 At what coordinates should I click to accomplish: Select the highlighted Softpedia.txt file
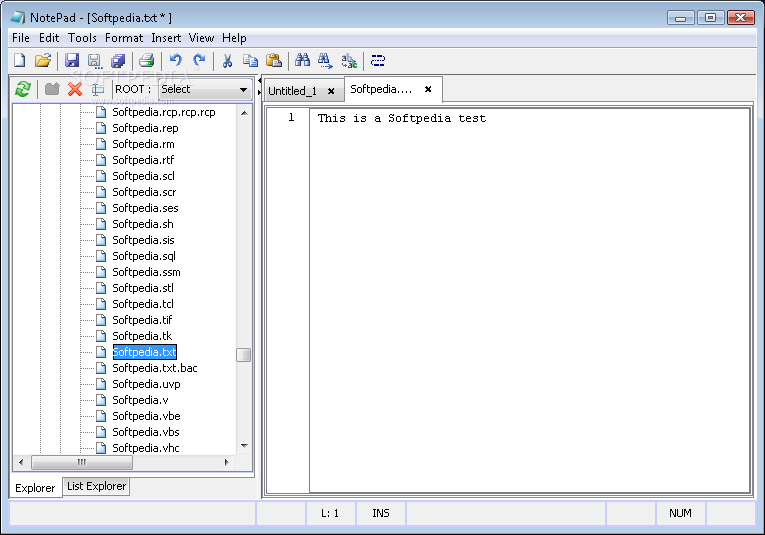144,352
